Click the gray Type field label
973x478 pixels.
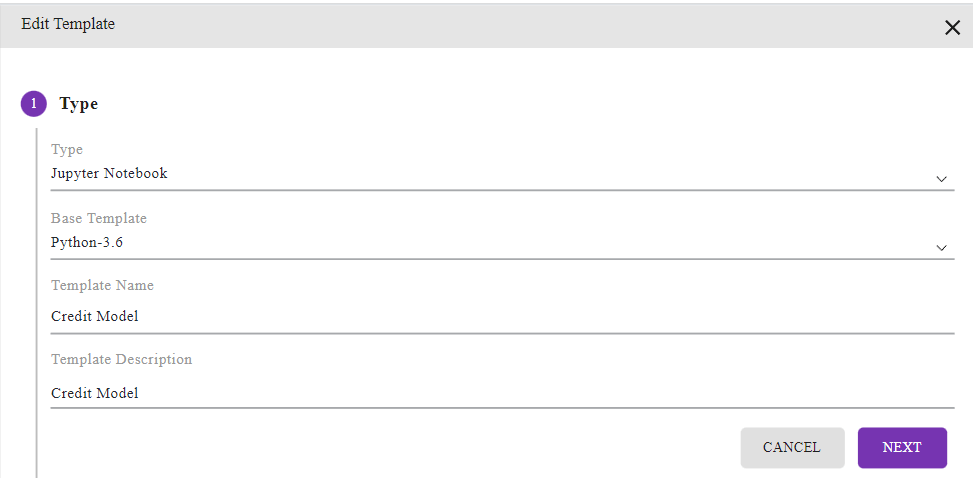coord(66,150)
